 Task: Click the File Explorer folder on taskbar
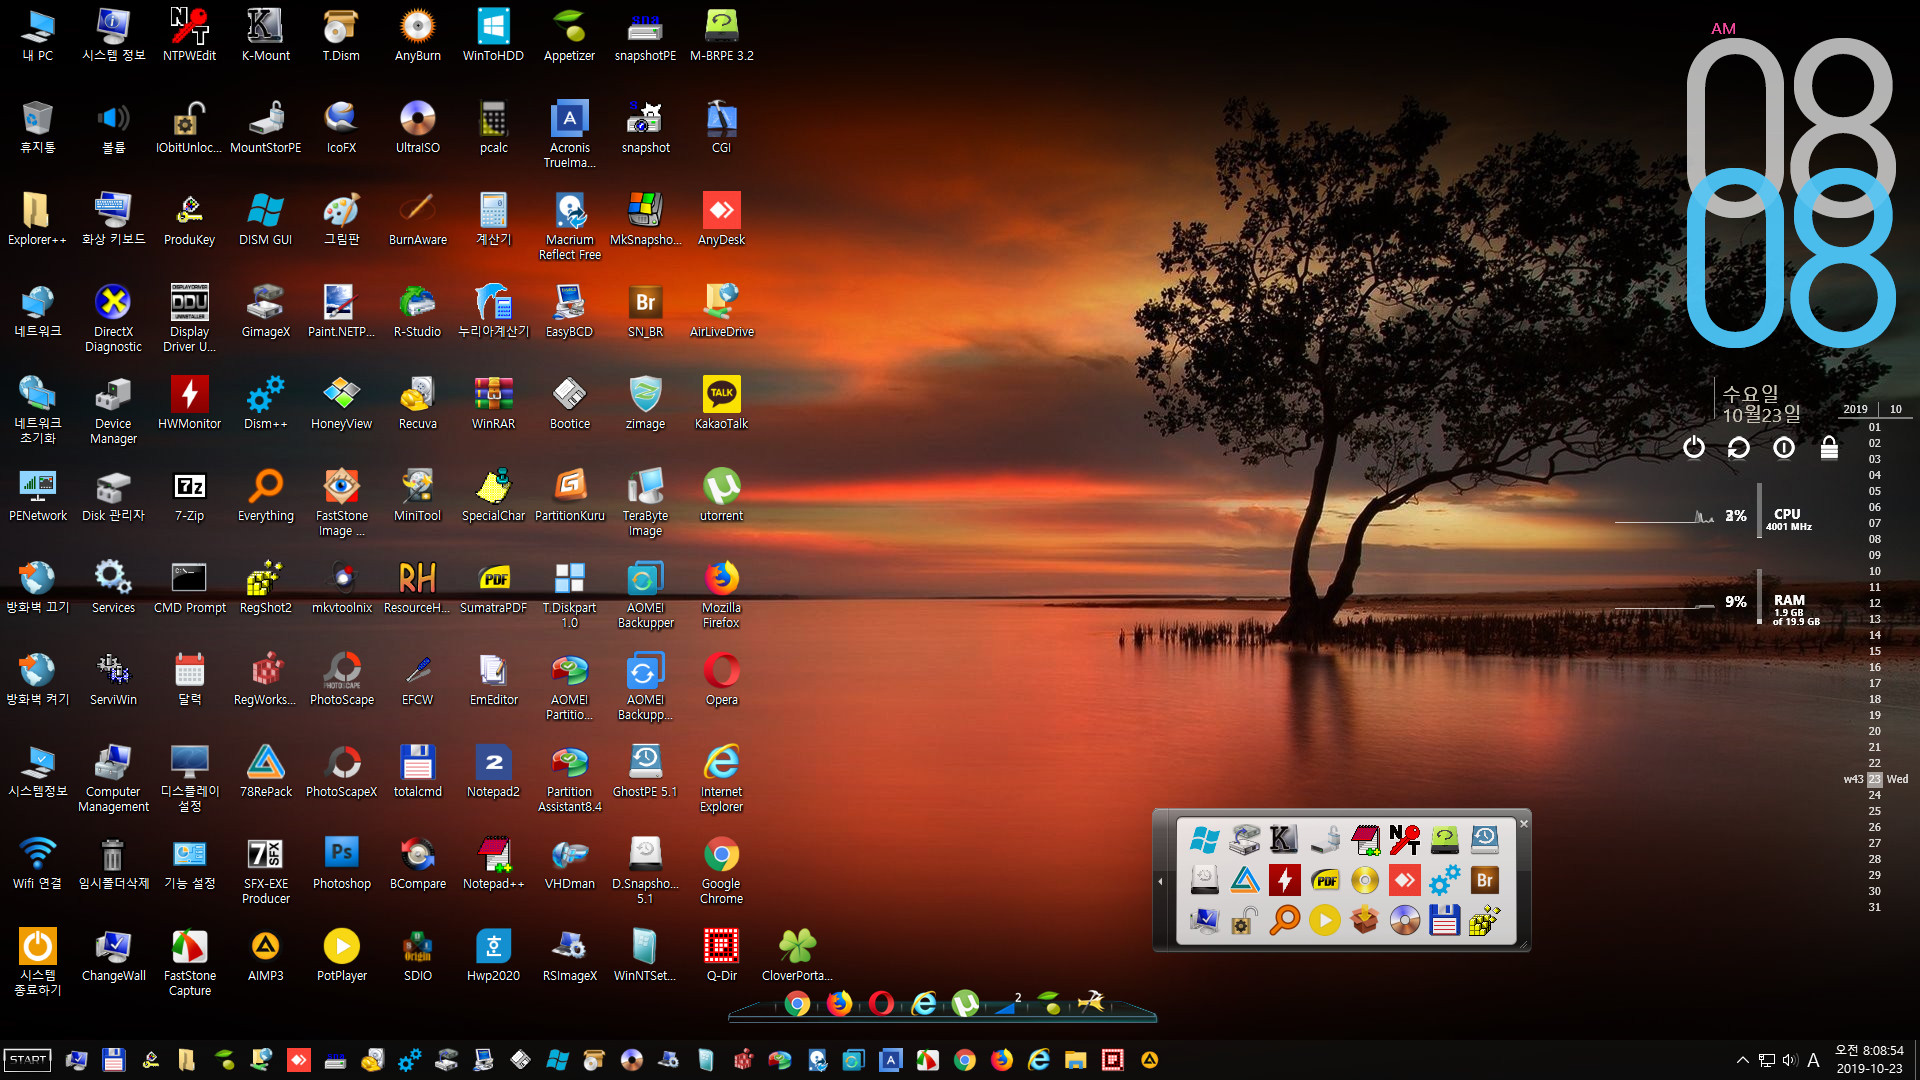[x=1075, y=1060]
